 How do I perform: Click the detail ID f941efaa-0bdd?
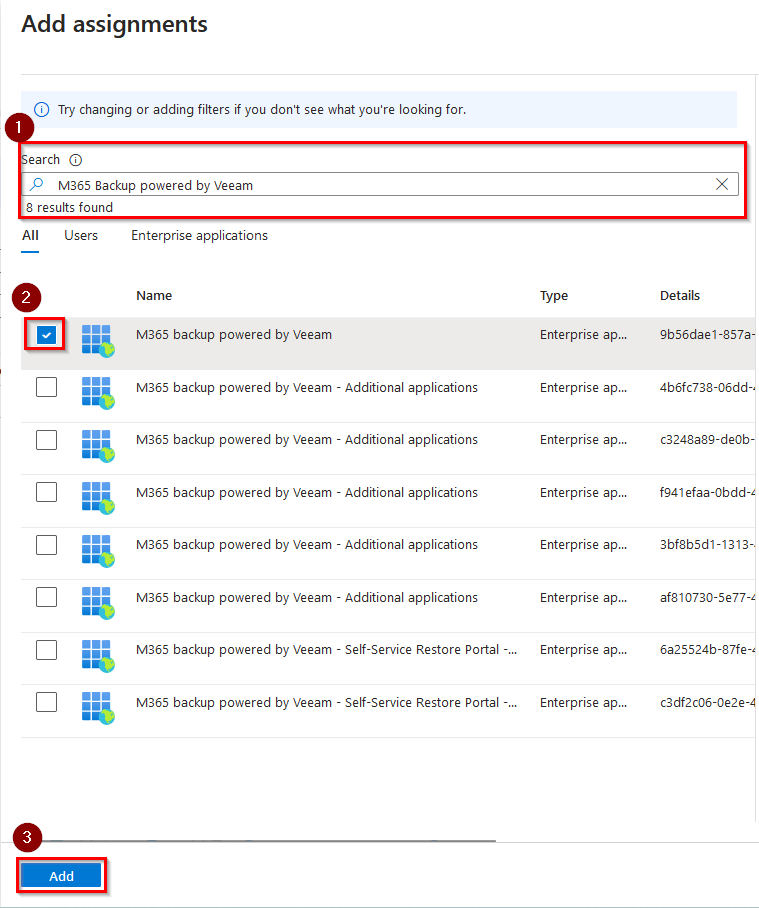pos(707,492)
